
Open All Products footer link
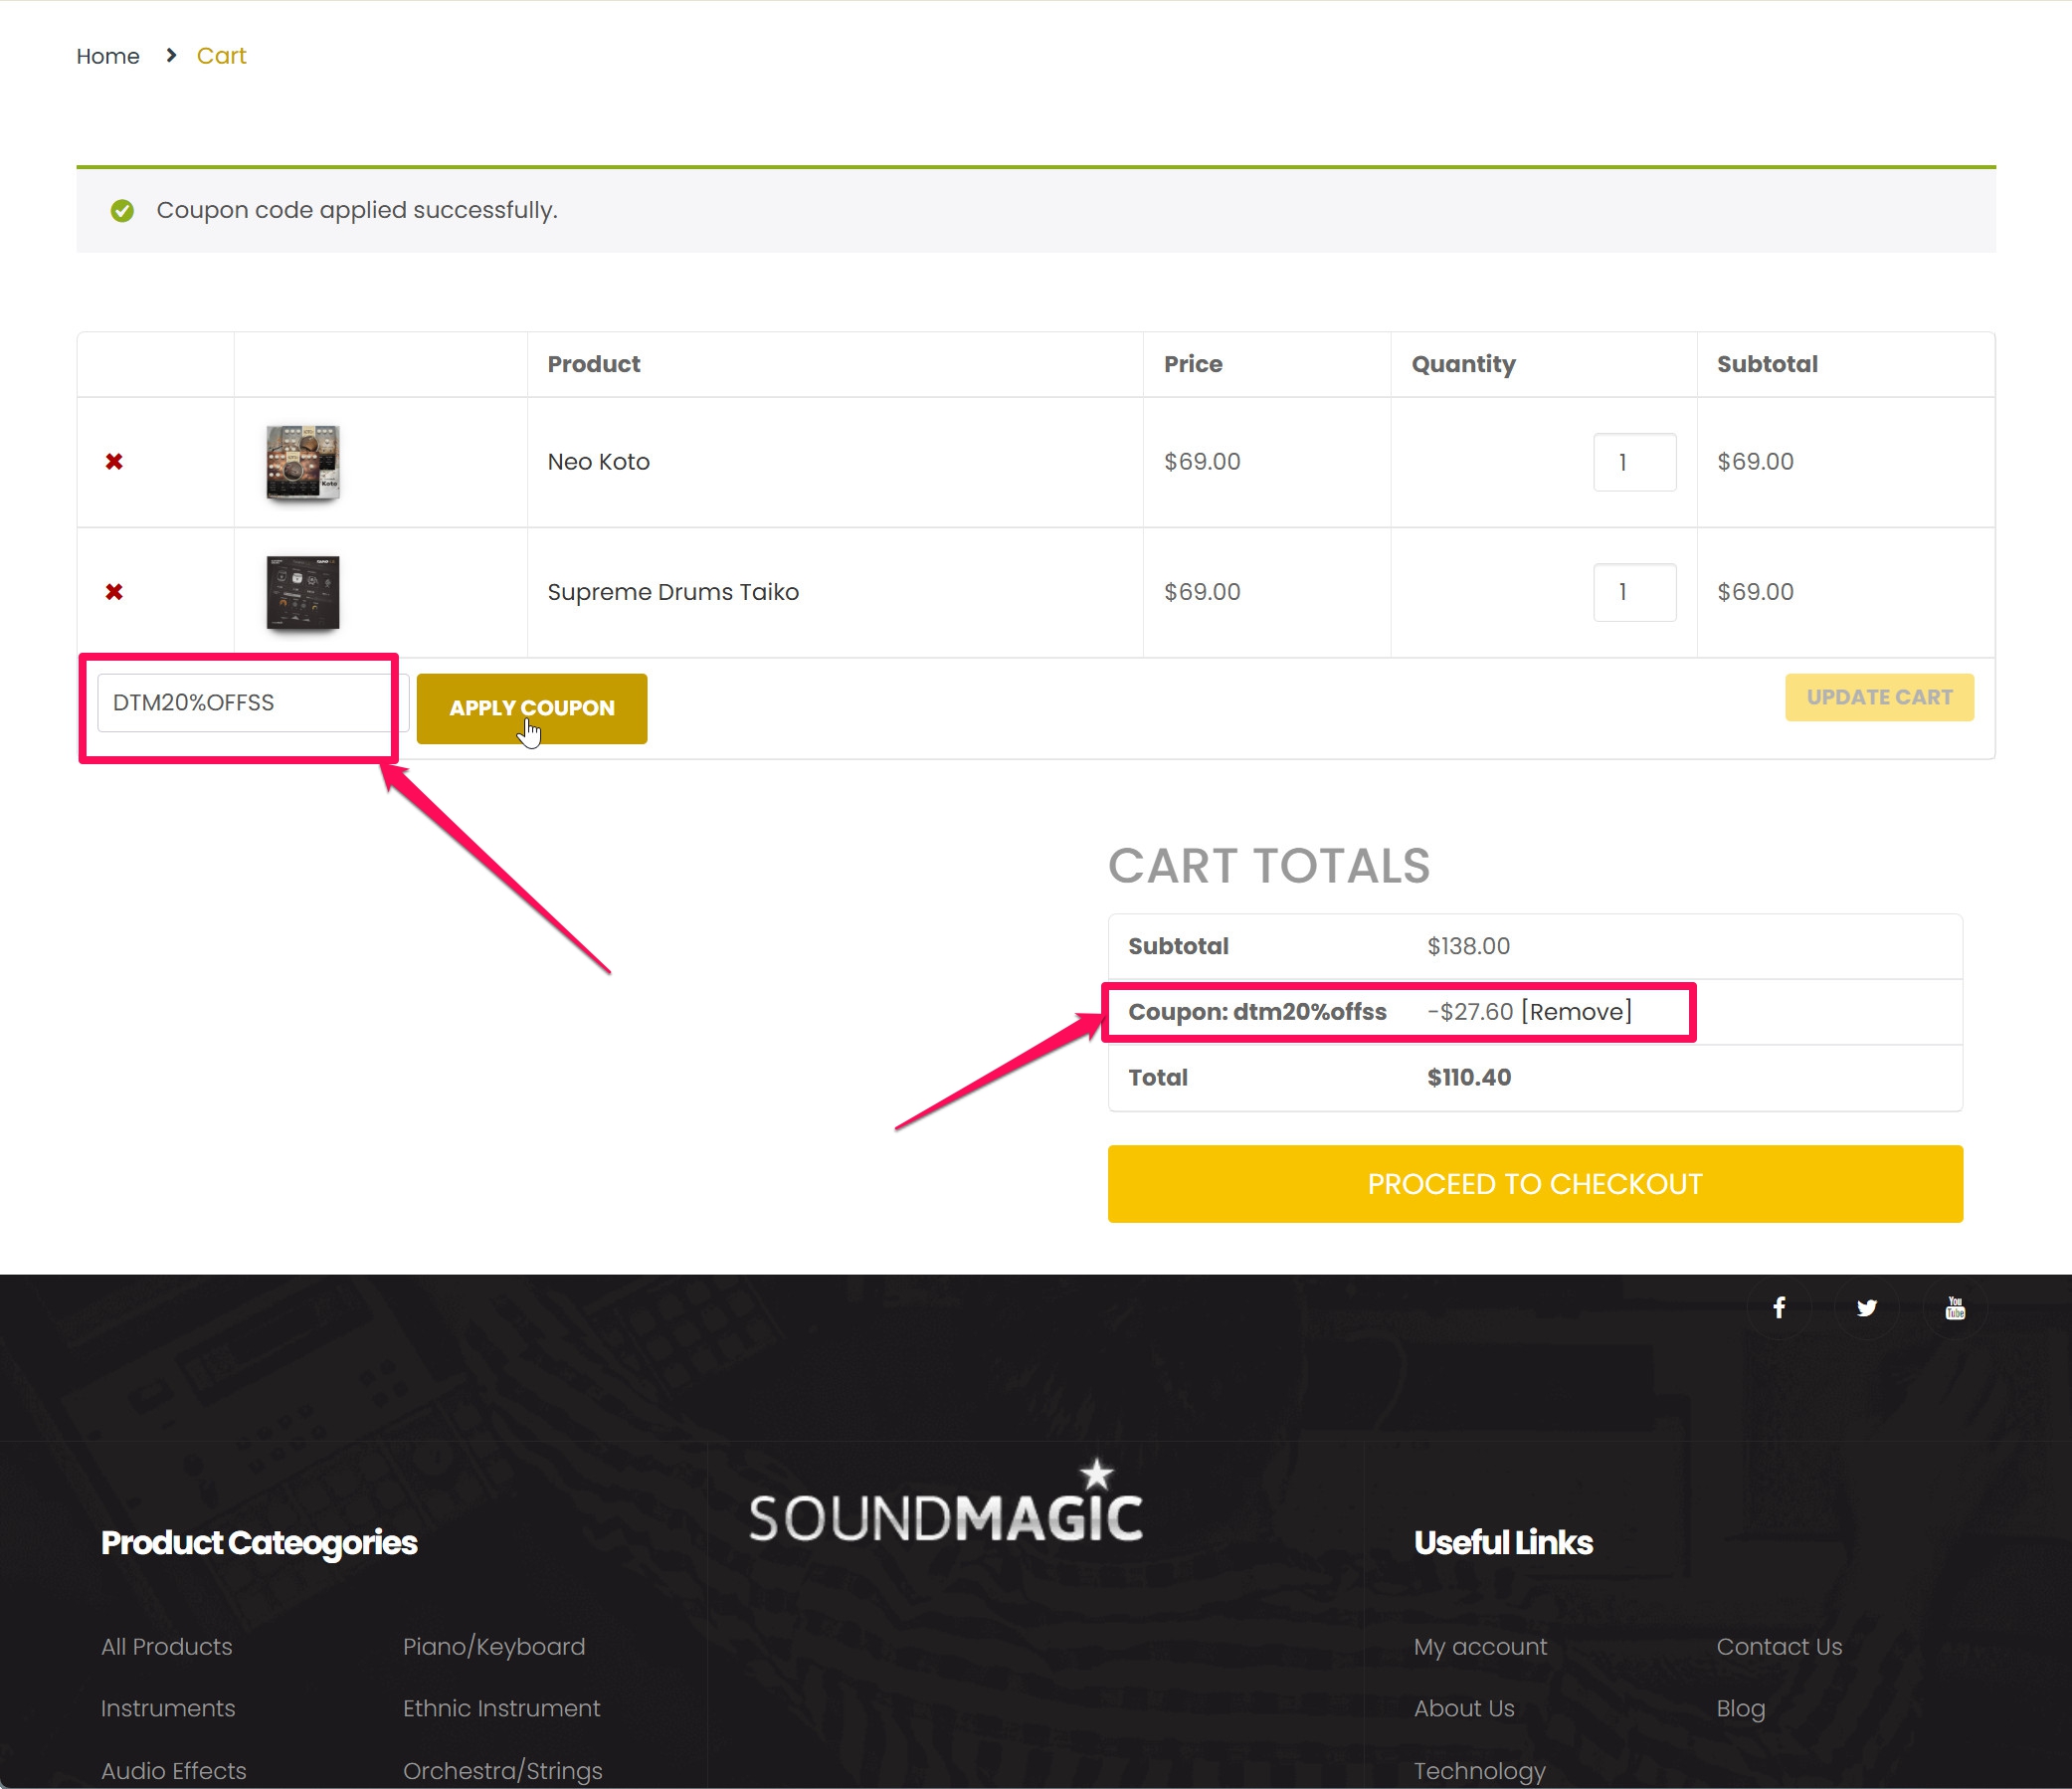tap(167, 1646)
